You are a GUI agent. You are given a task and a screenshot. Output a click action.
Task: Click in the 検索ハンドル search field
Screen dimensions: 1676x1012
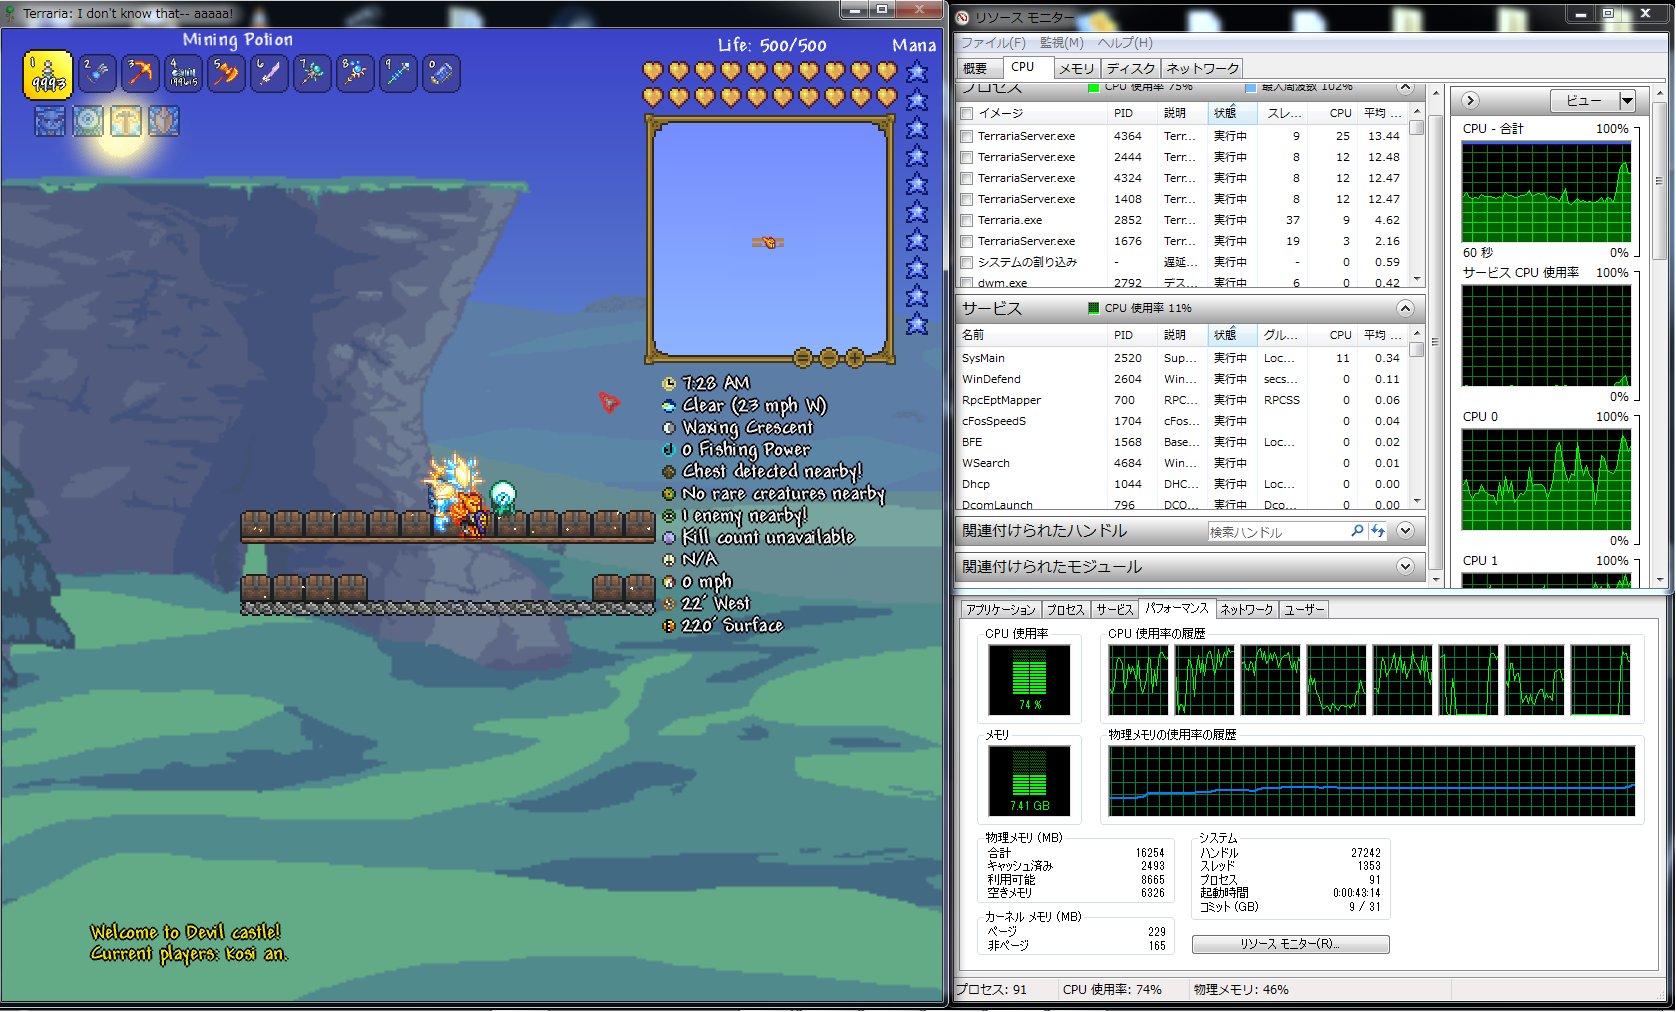point(1278,531)
